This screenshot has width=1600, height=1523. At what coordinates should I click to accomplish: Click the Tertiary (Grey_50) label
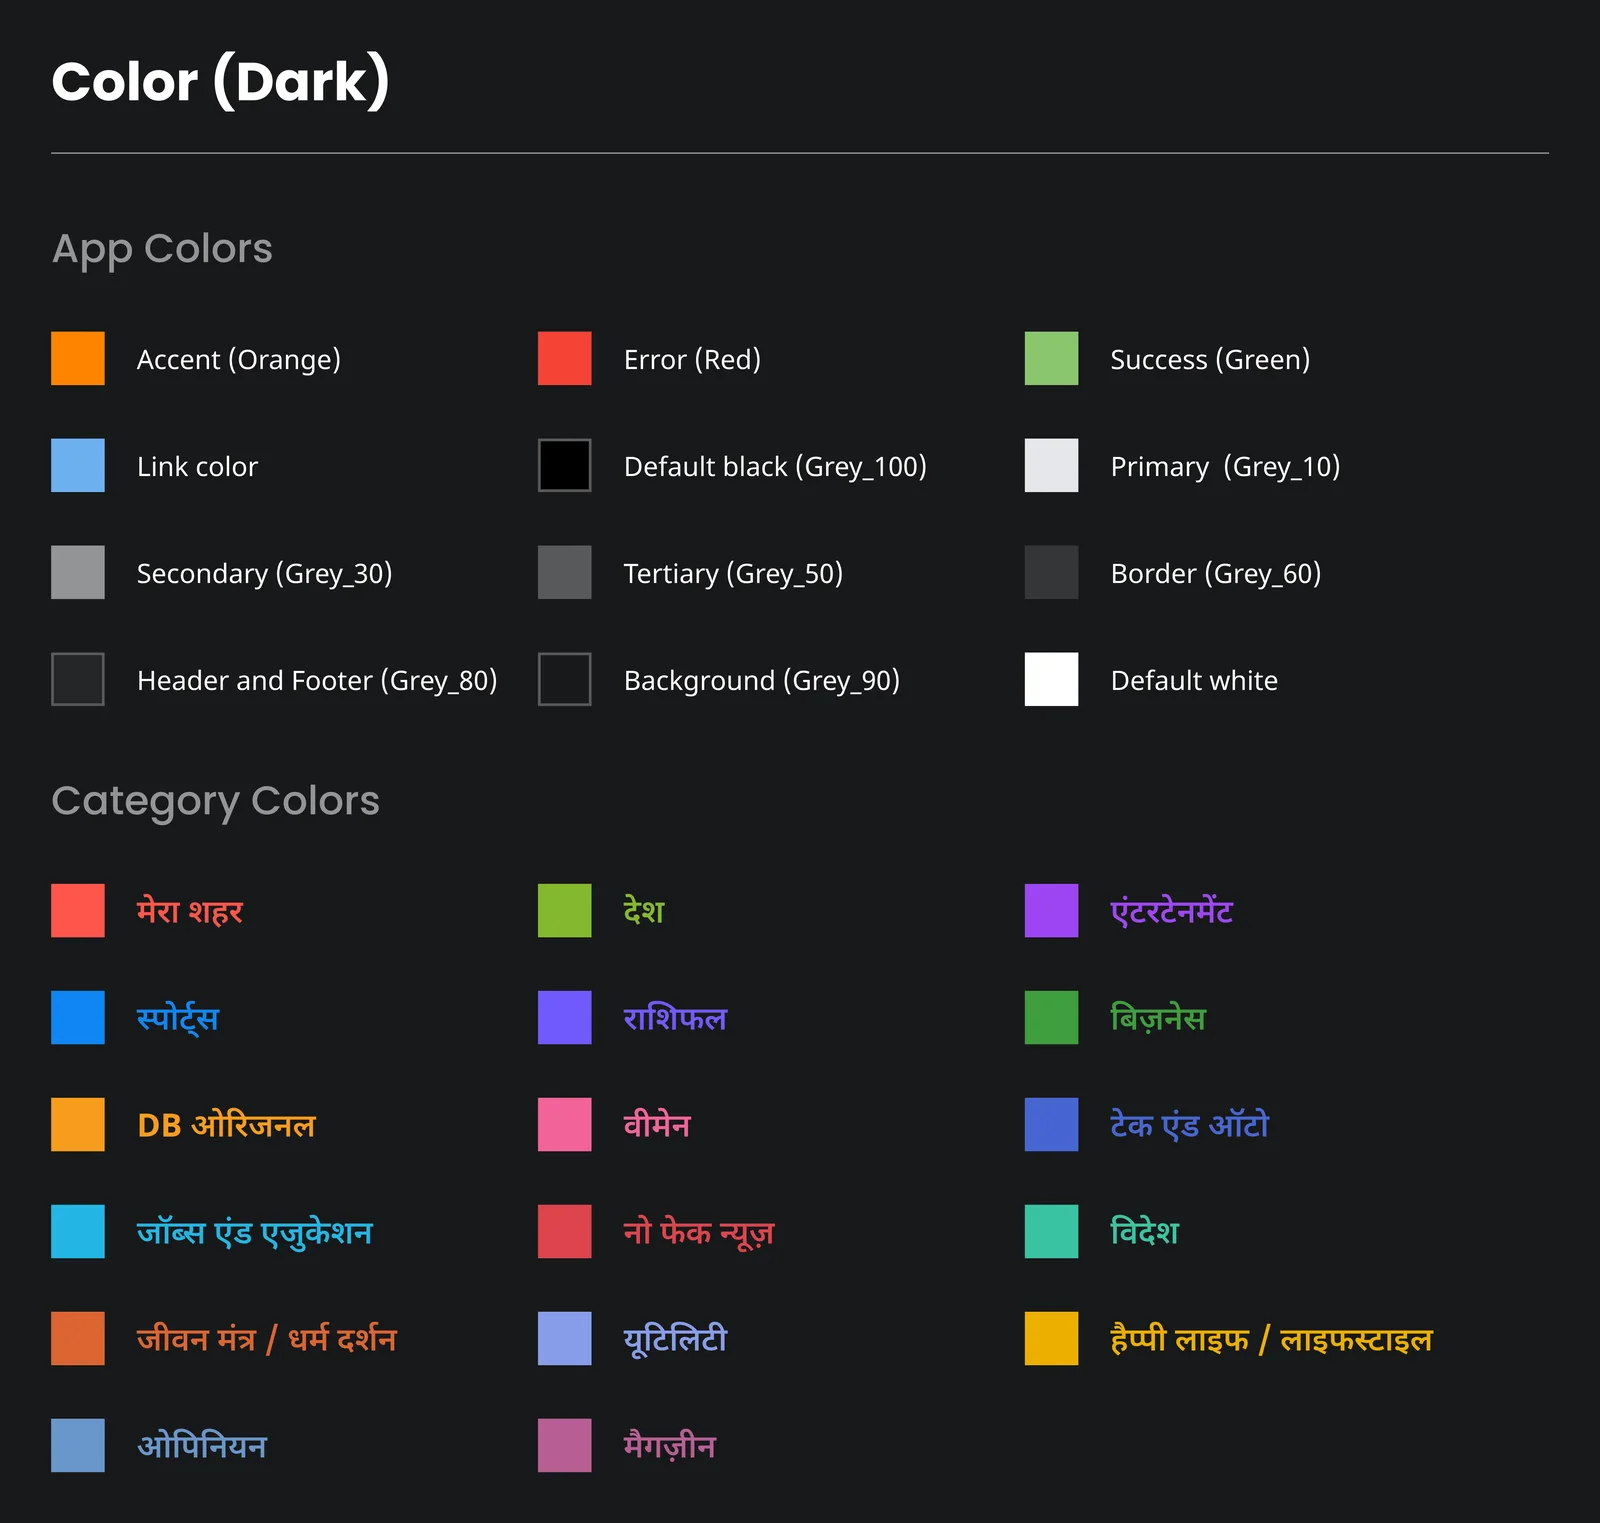click(733, 573)
